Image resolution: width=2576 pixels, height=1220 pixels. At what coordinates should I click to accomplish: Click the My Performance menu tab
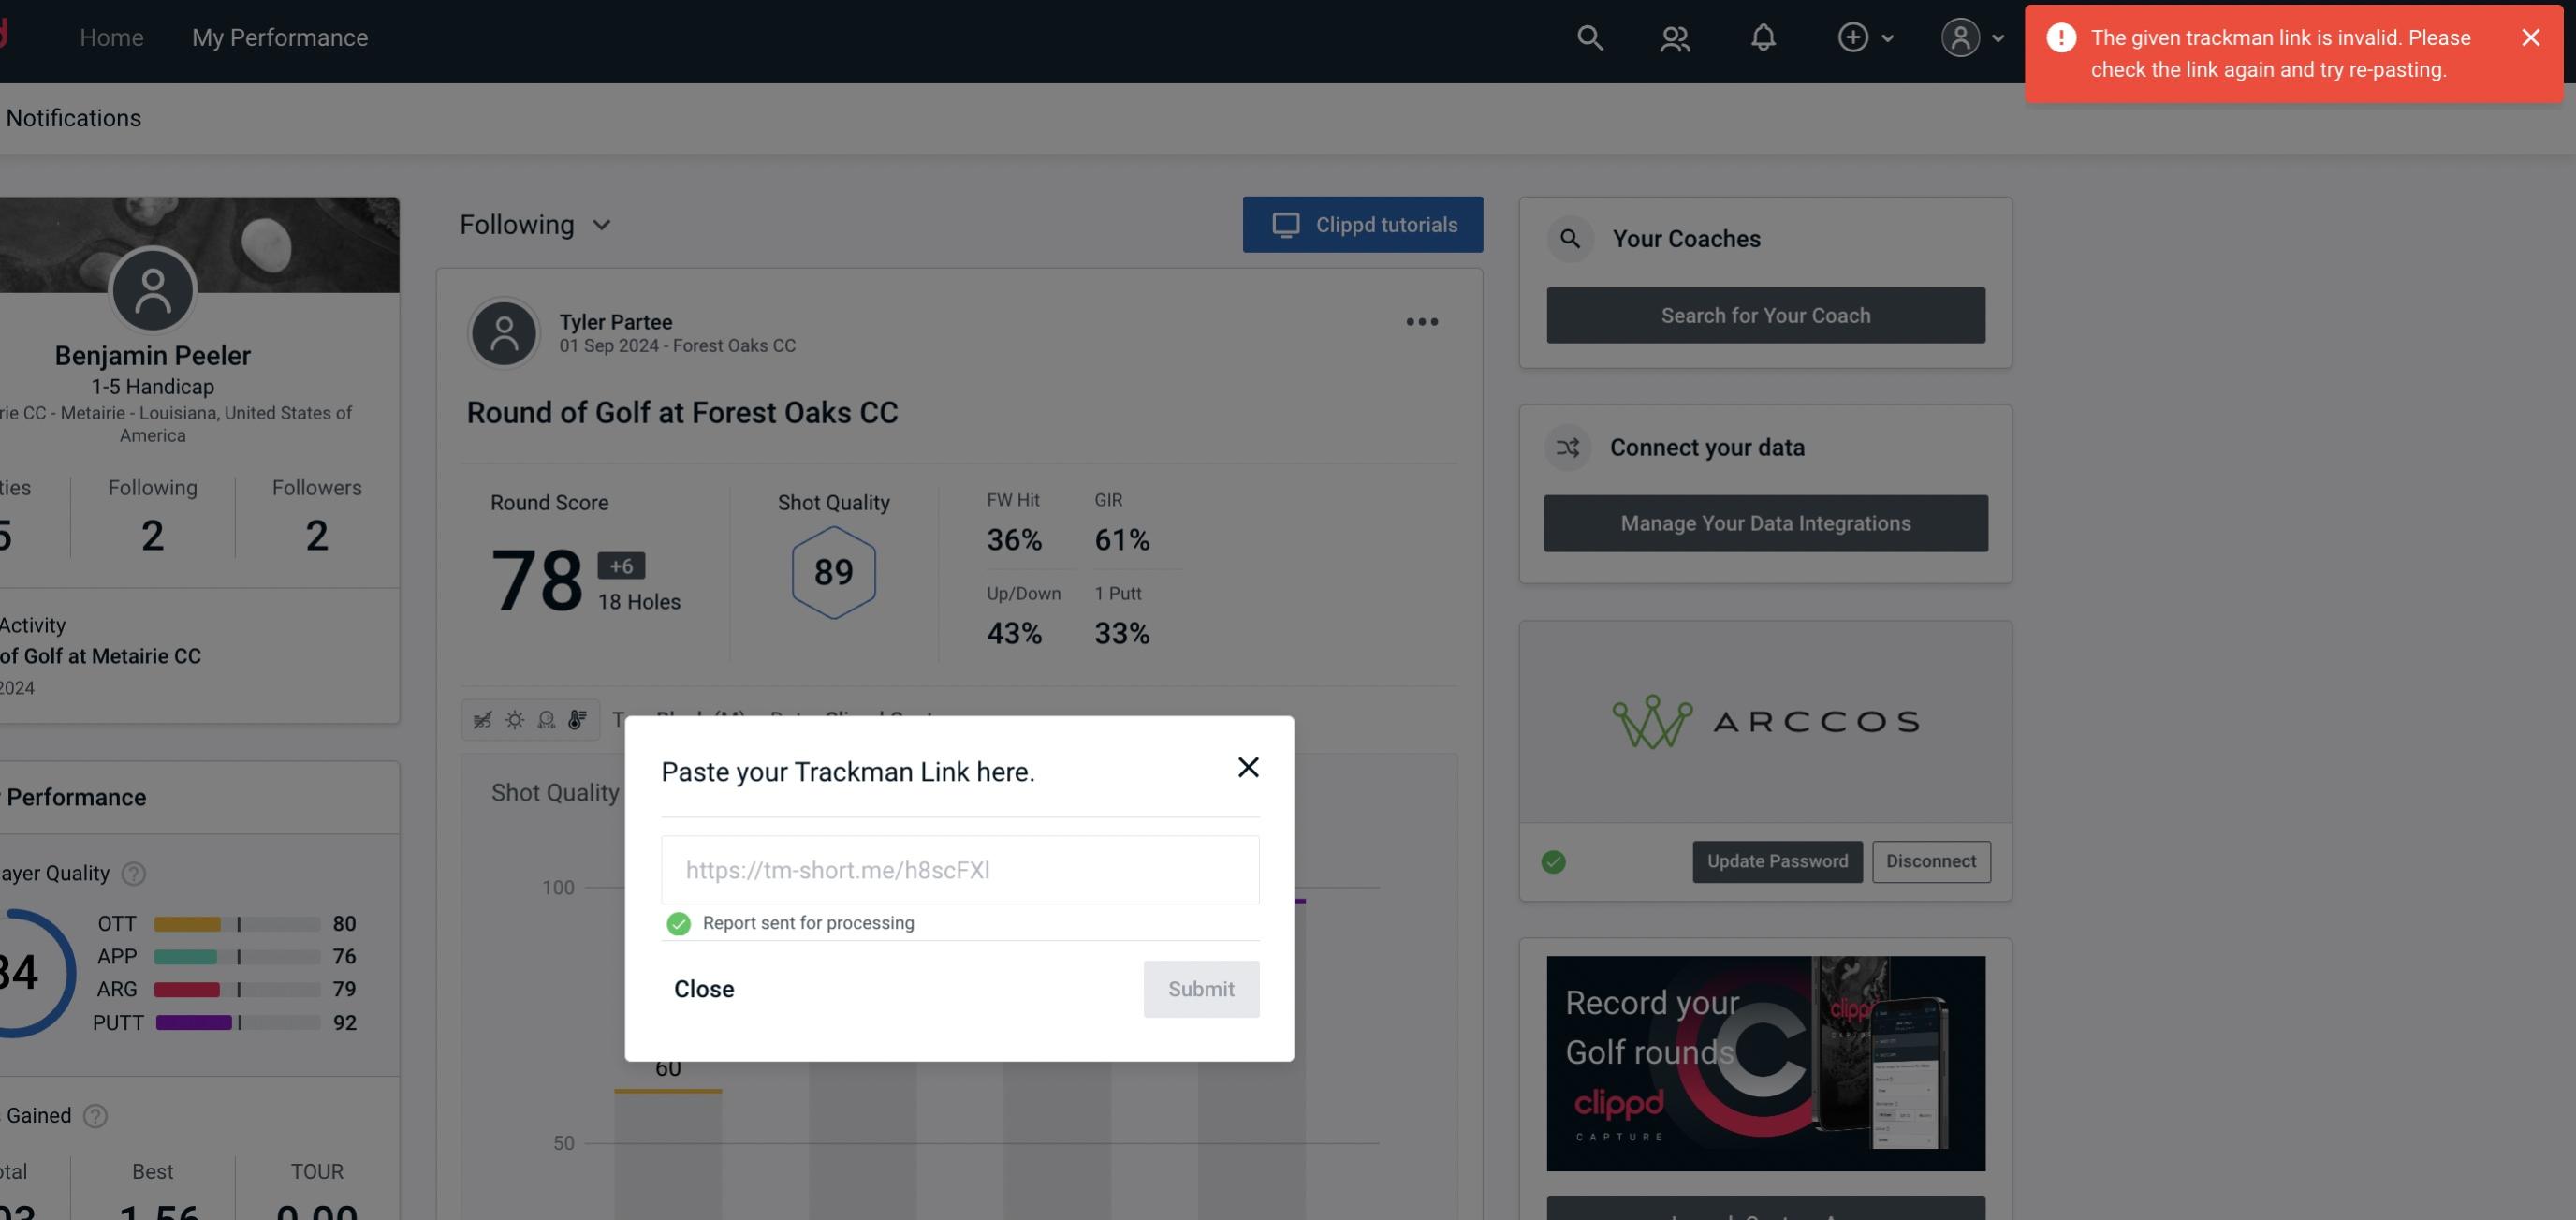pyautogui.click(x=279, y=37)
